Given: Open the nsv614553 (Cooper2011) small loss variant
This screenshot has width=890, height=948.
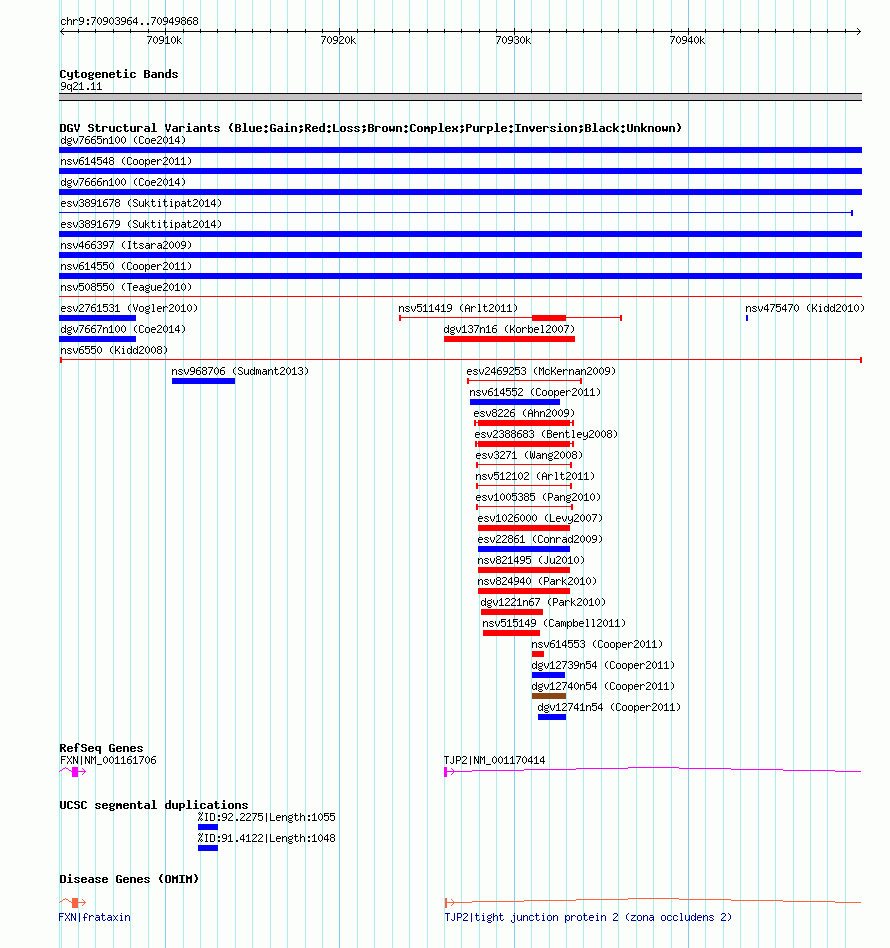Looking at the screenshot, I should point(538,654).
